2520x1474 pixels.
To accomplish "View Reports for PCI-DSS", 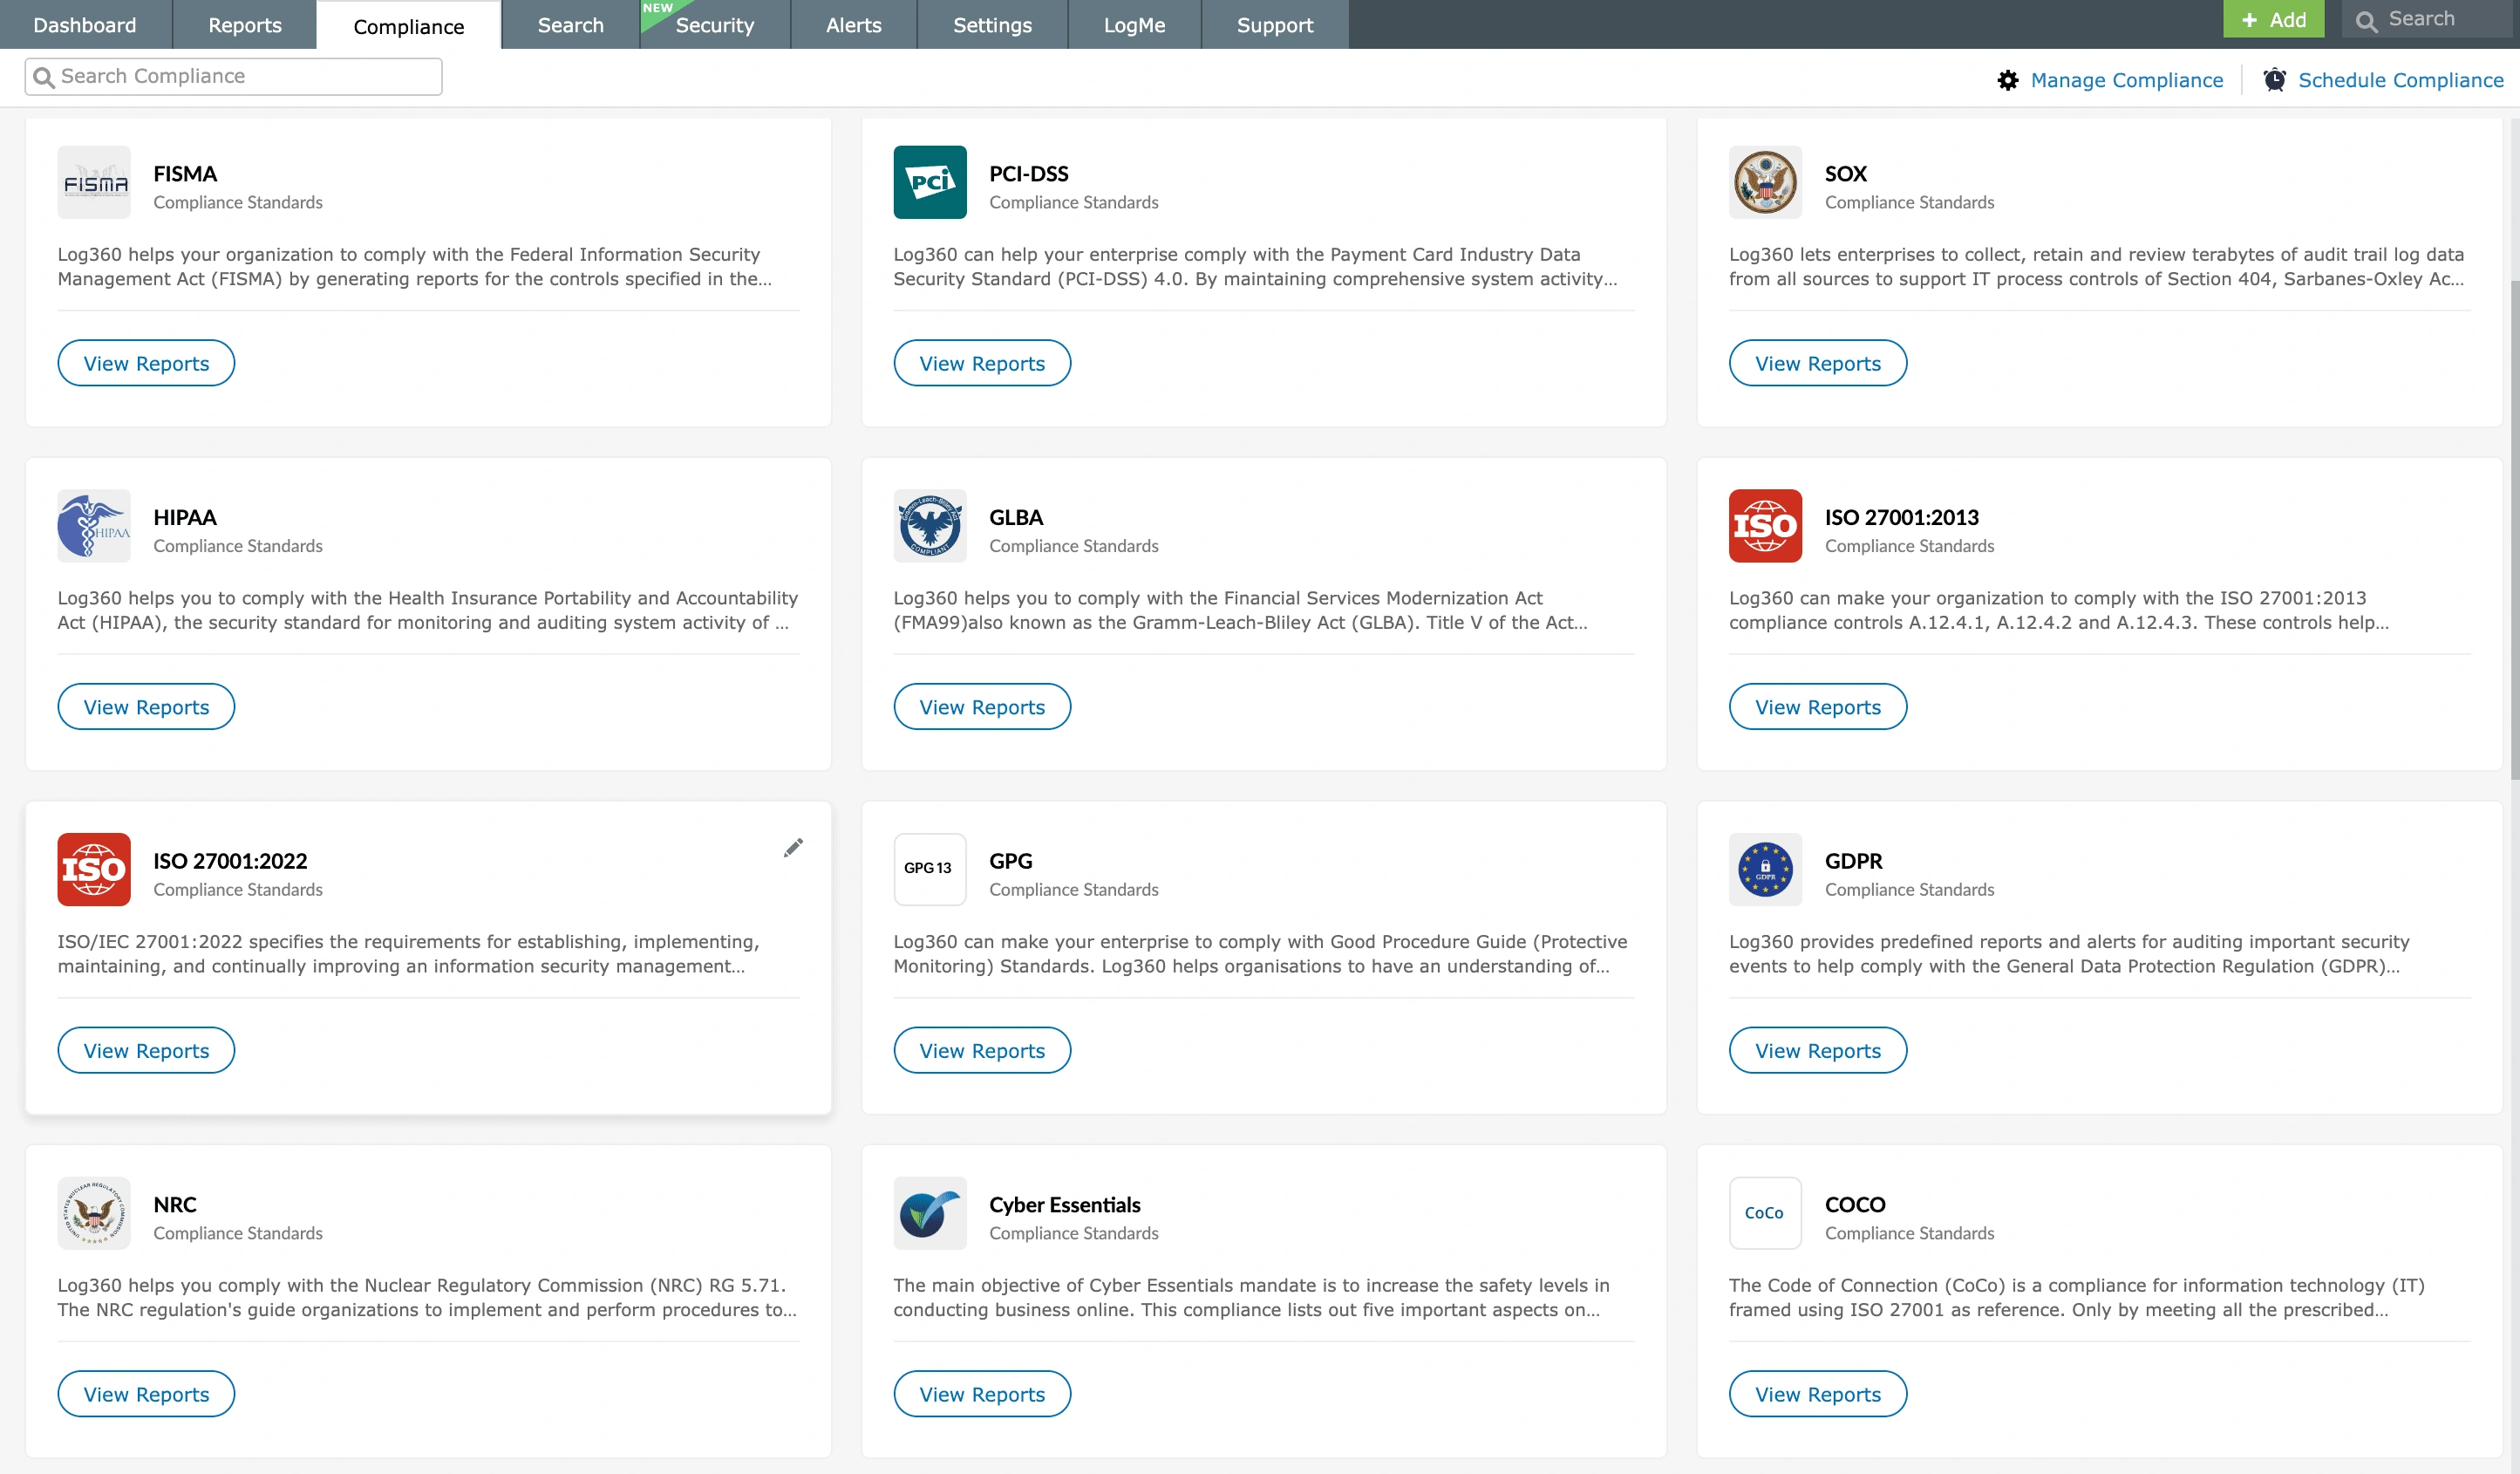I will coord(982,363).
